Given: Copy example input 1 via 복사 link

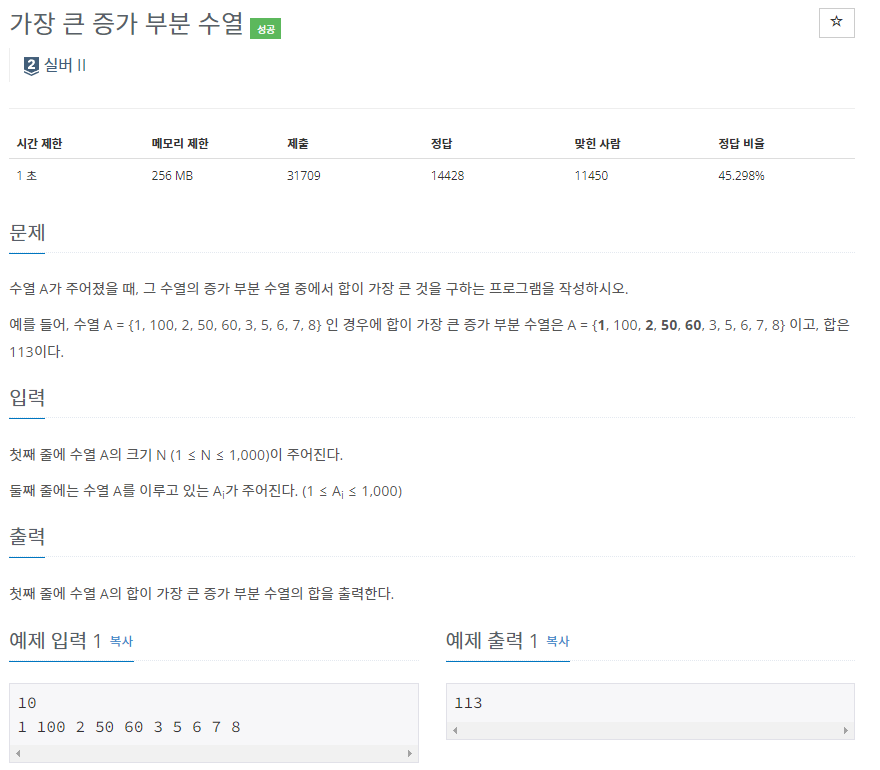Looking at the screenshot, I should point(121,641).
